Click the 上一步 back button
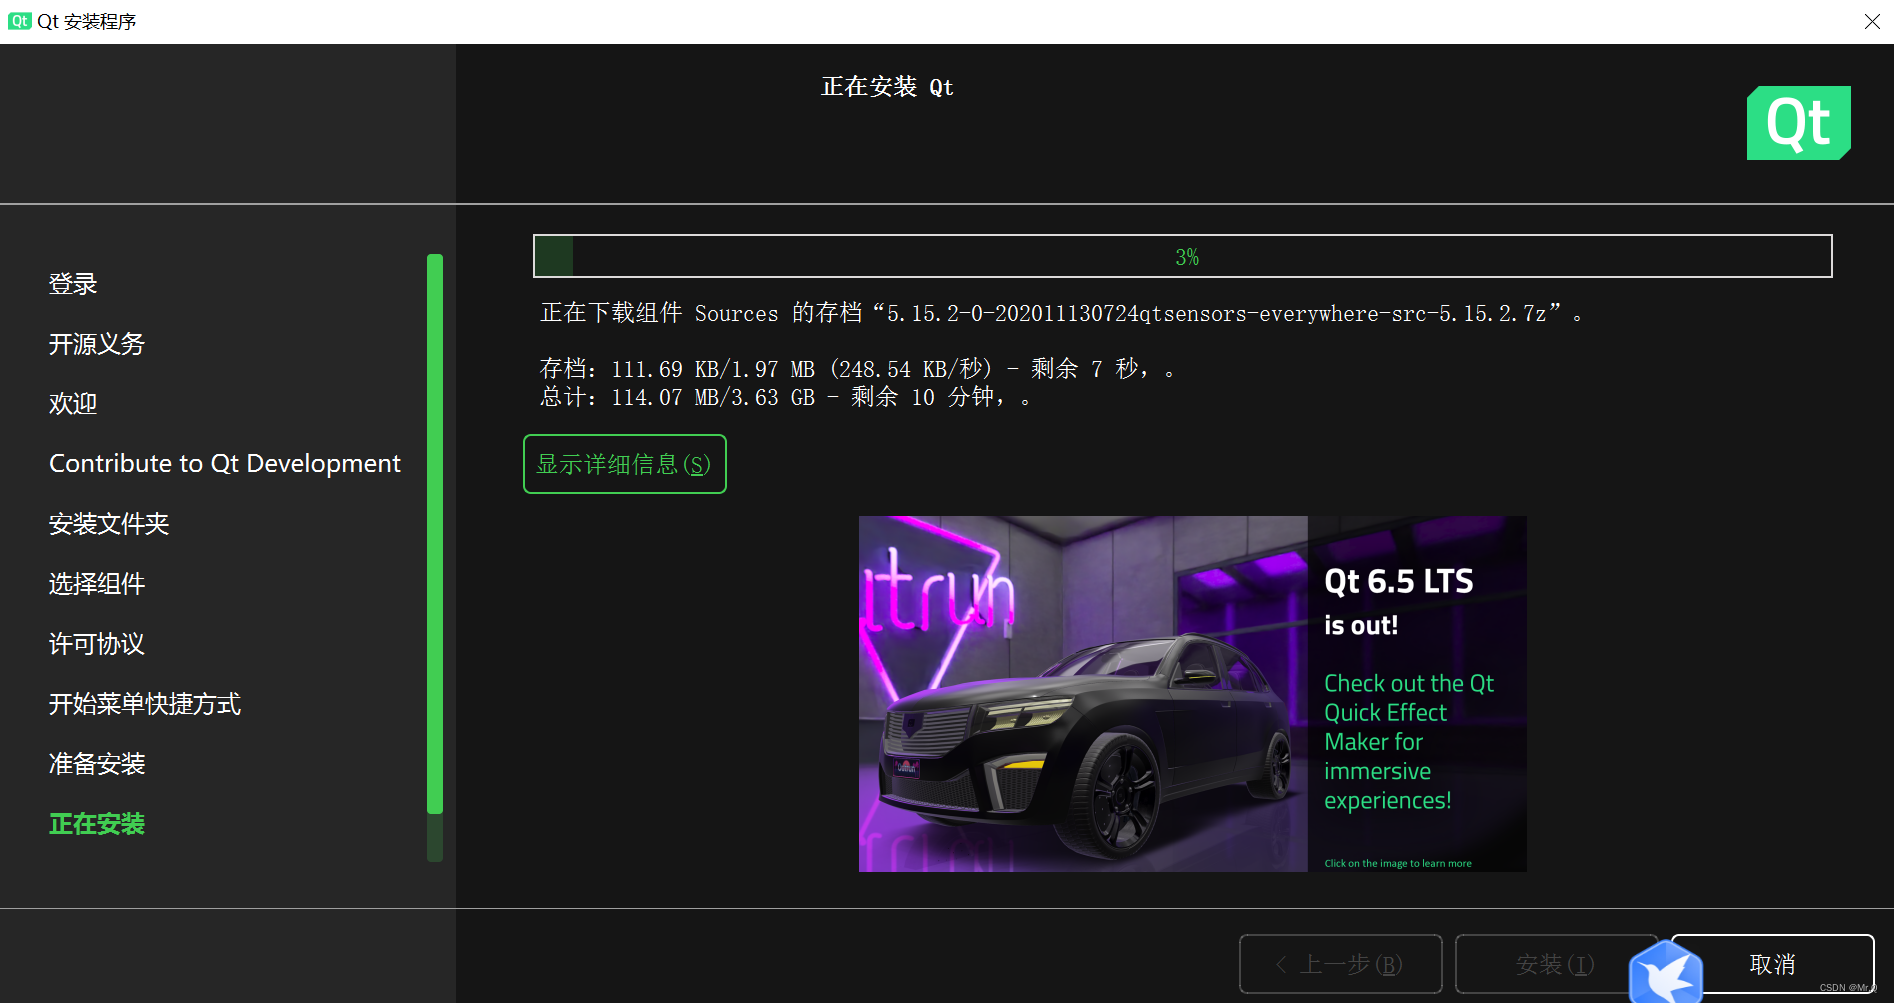The height and width of the screenshot is (1003, 1894). point(1340,964)
